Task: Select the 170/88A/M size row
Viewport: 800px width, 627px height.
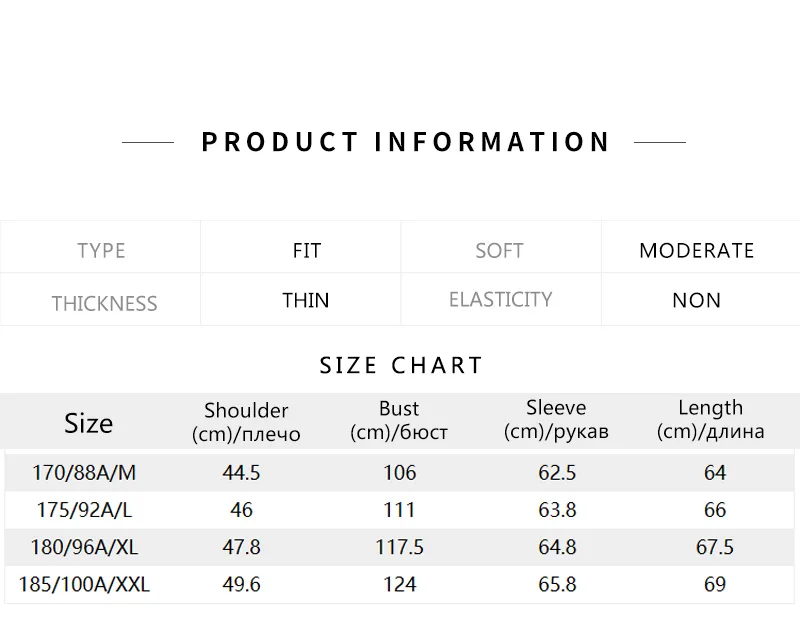Action: [x=399, y=472]
